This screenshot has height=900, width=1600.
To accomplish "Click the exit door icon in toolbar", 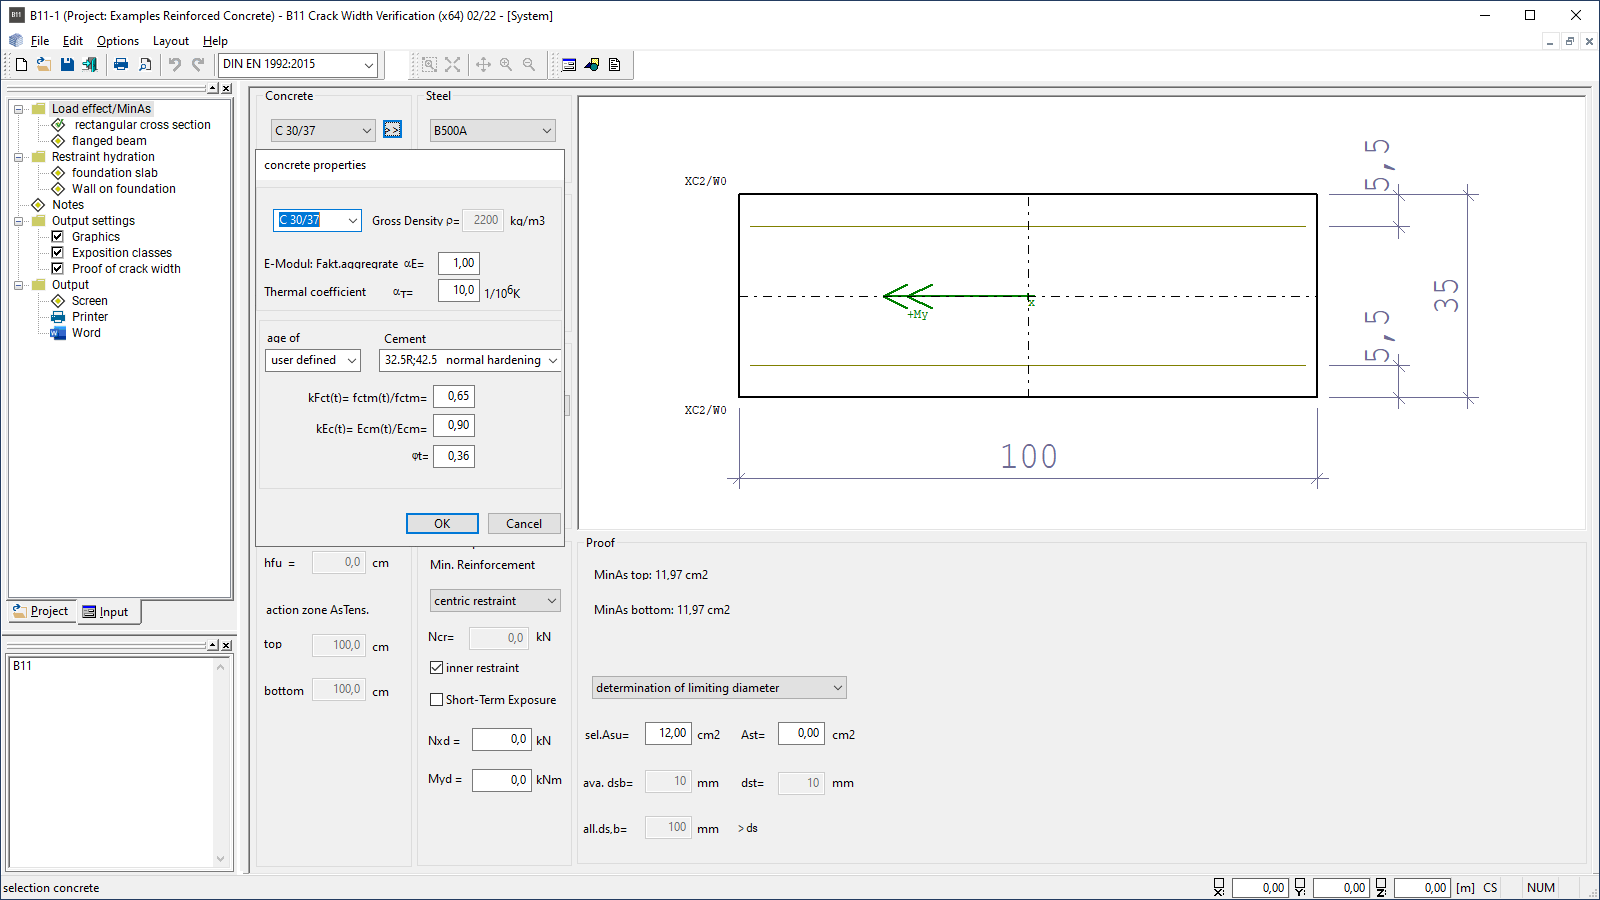I will pyautogui.click(x=90, y=64).
